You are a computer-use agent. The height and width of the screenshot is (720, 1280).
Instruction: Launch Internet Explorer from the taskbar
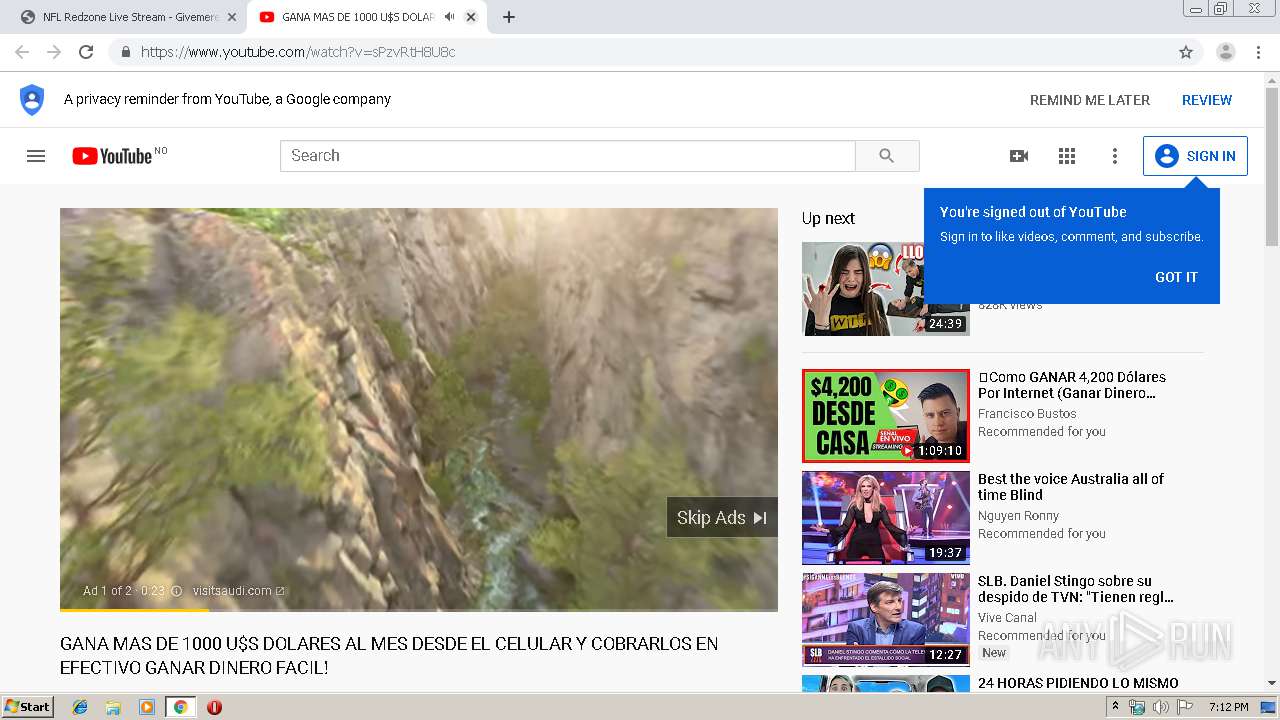click(x=80, y=707)
